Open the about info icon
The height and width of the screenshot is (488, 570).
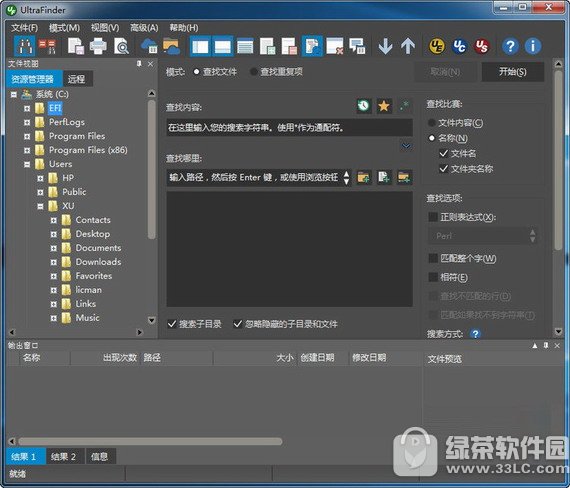pos(533,46)
